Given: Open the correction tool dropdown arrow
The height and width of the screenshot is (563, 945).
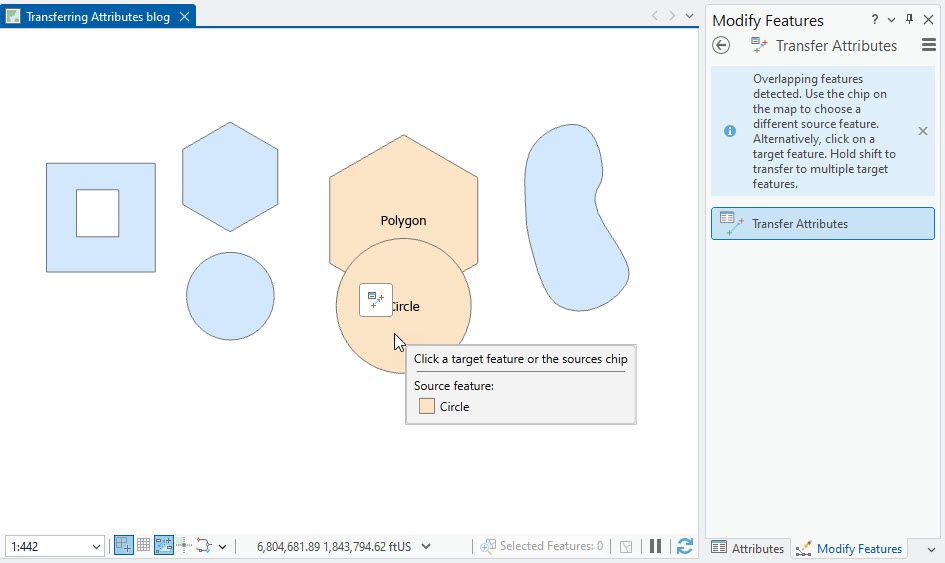Looking at the screenshot, I should click(x=222, y=547).
